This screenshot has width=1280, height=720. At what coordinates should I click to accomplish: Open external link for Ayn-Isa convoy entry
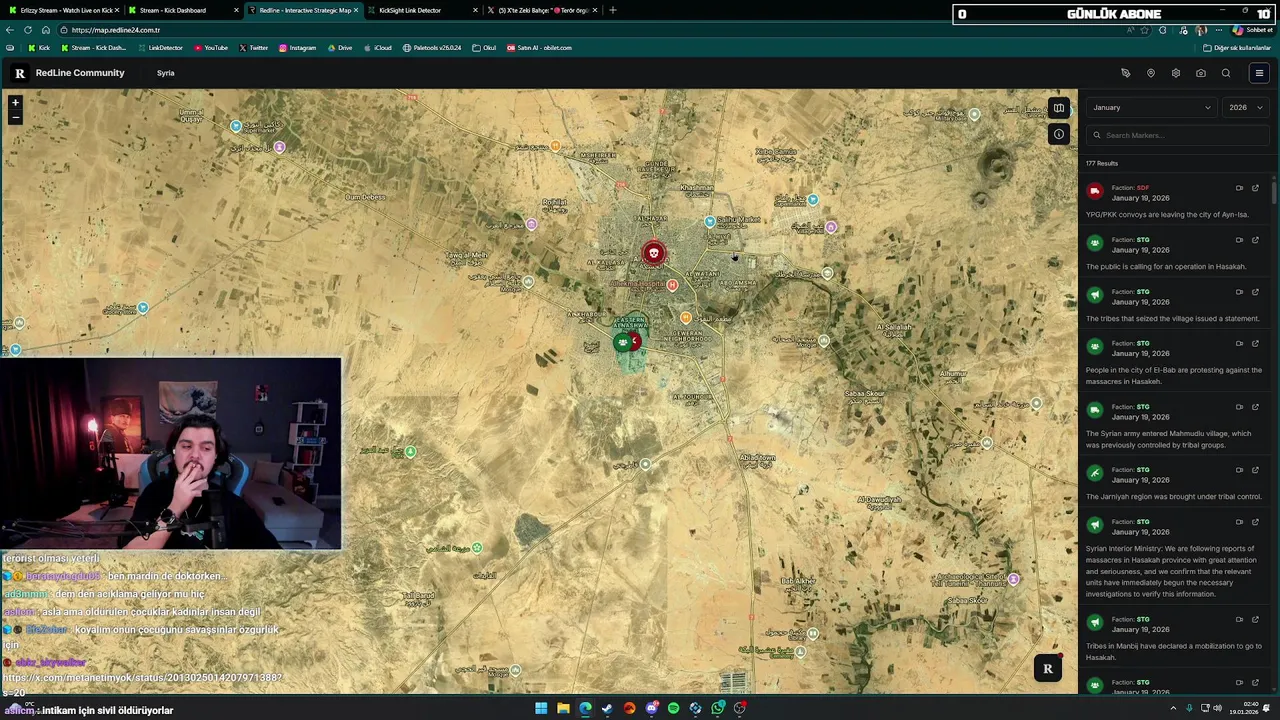point(1255,188)
